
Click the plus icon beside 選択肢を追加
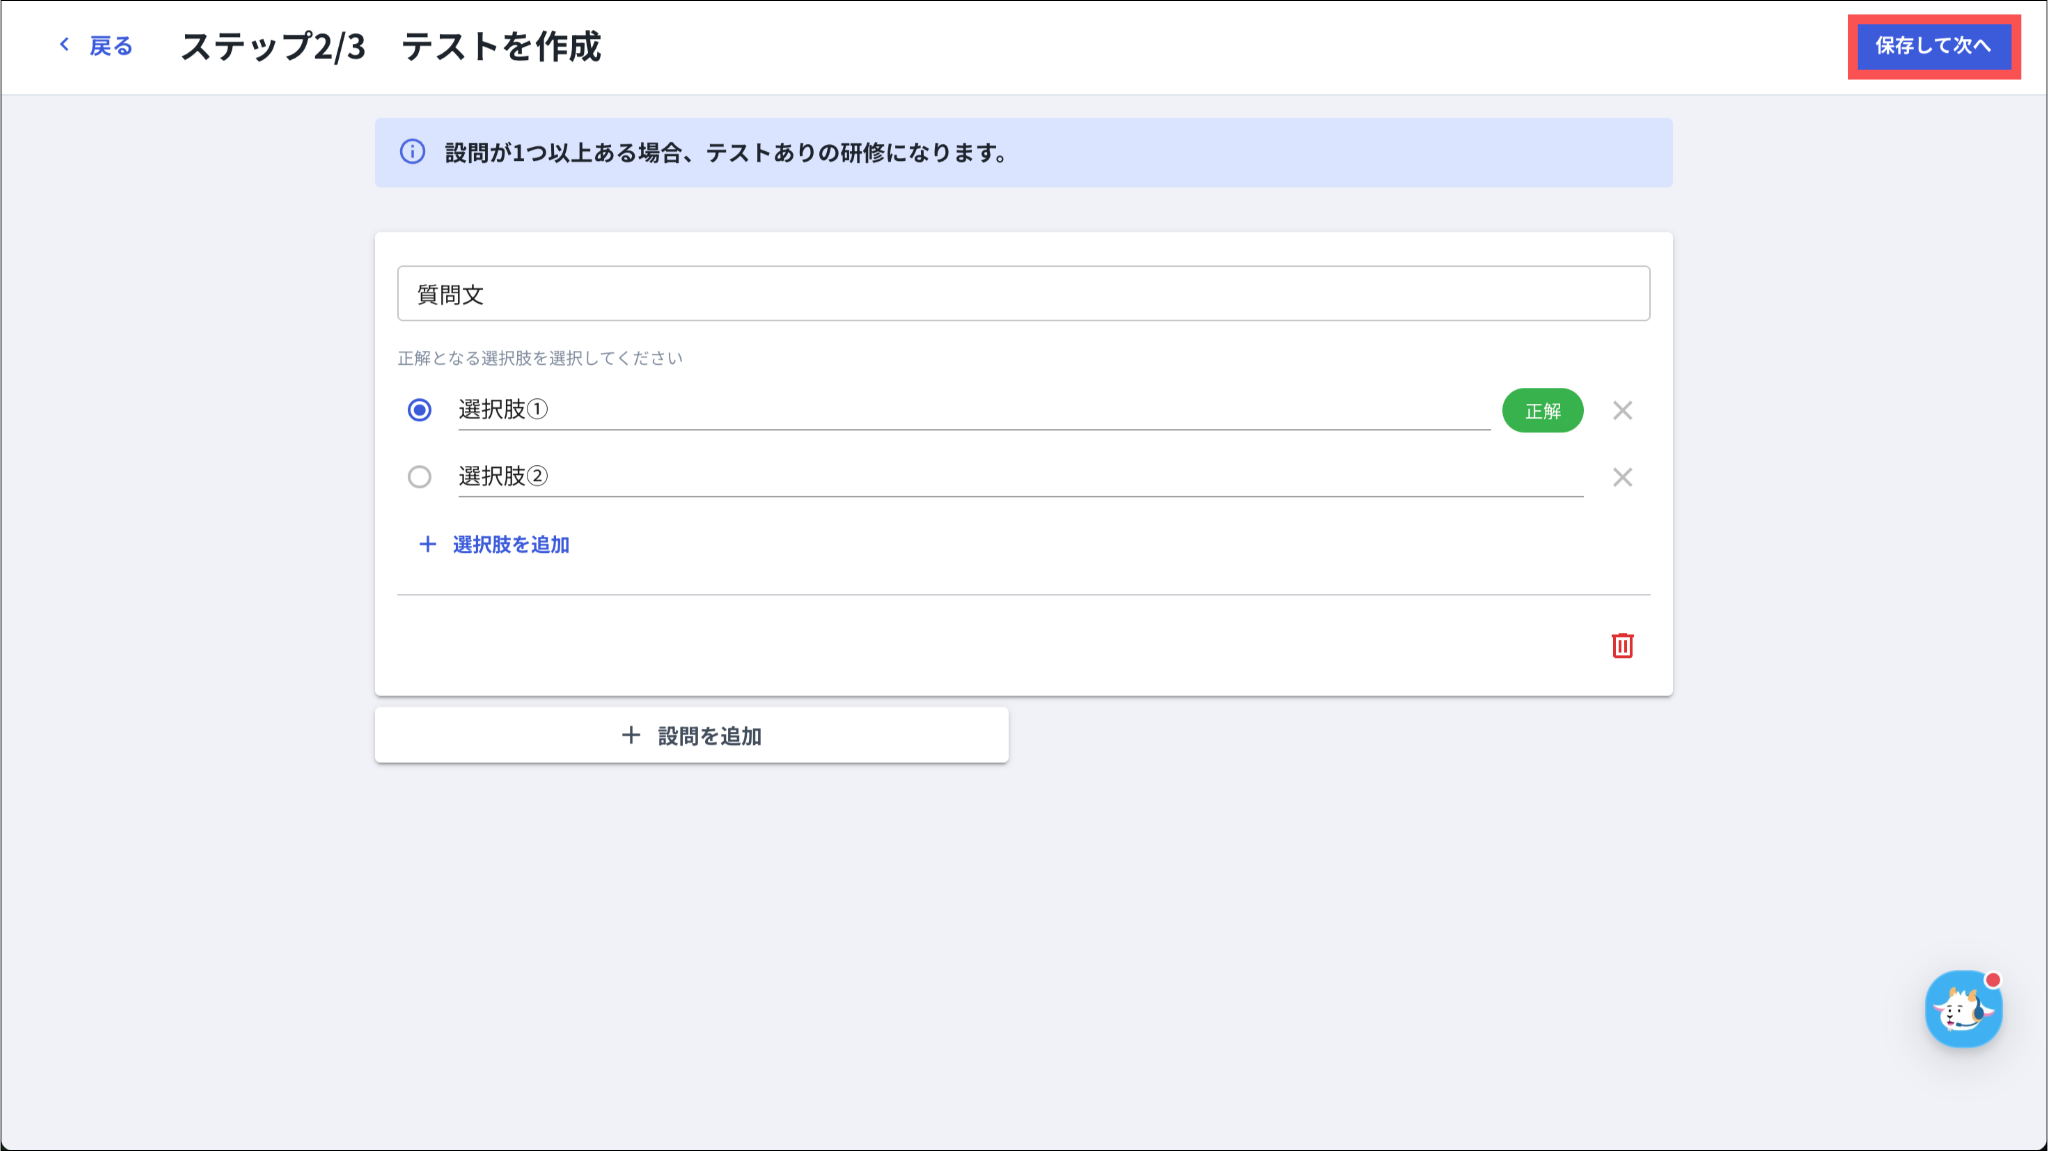pos(428,544)
